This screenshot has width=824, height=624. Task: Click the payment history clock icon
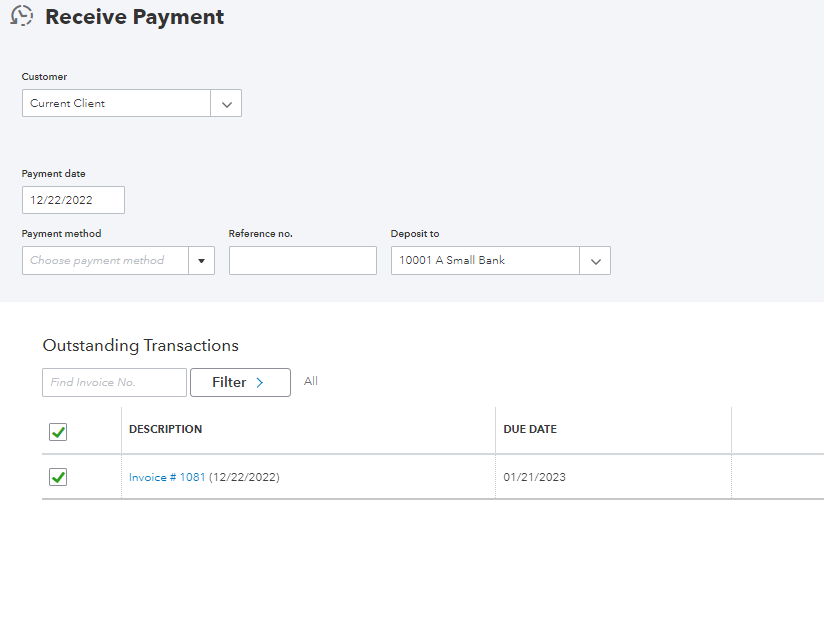21,17
